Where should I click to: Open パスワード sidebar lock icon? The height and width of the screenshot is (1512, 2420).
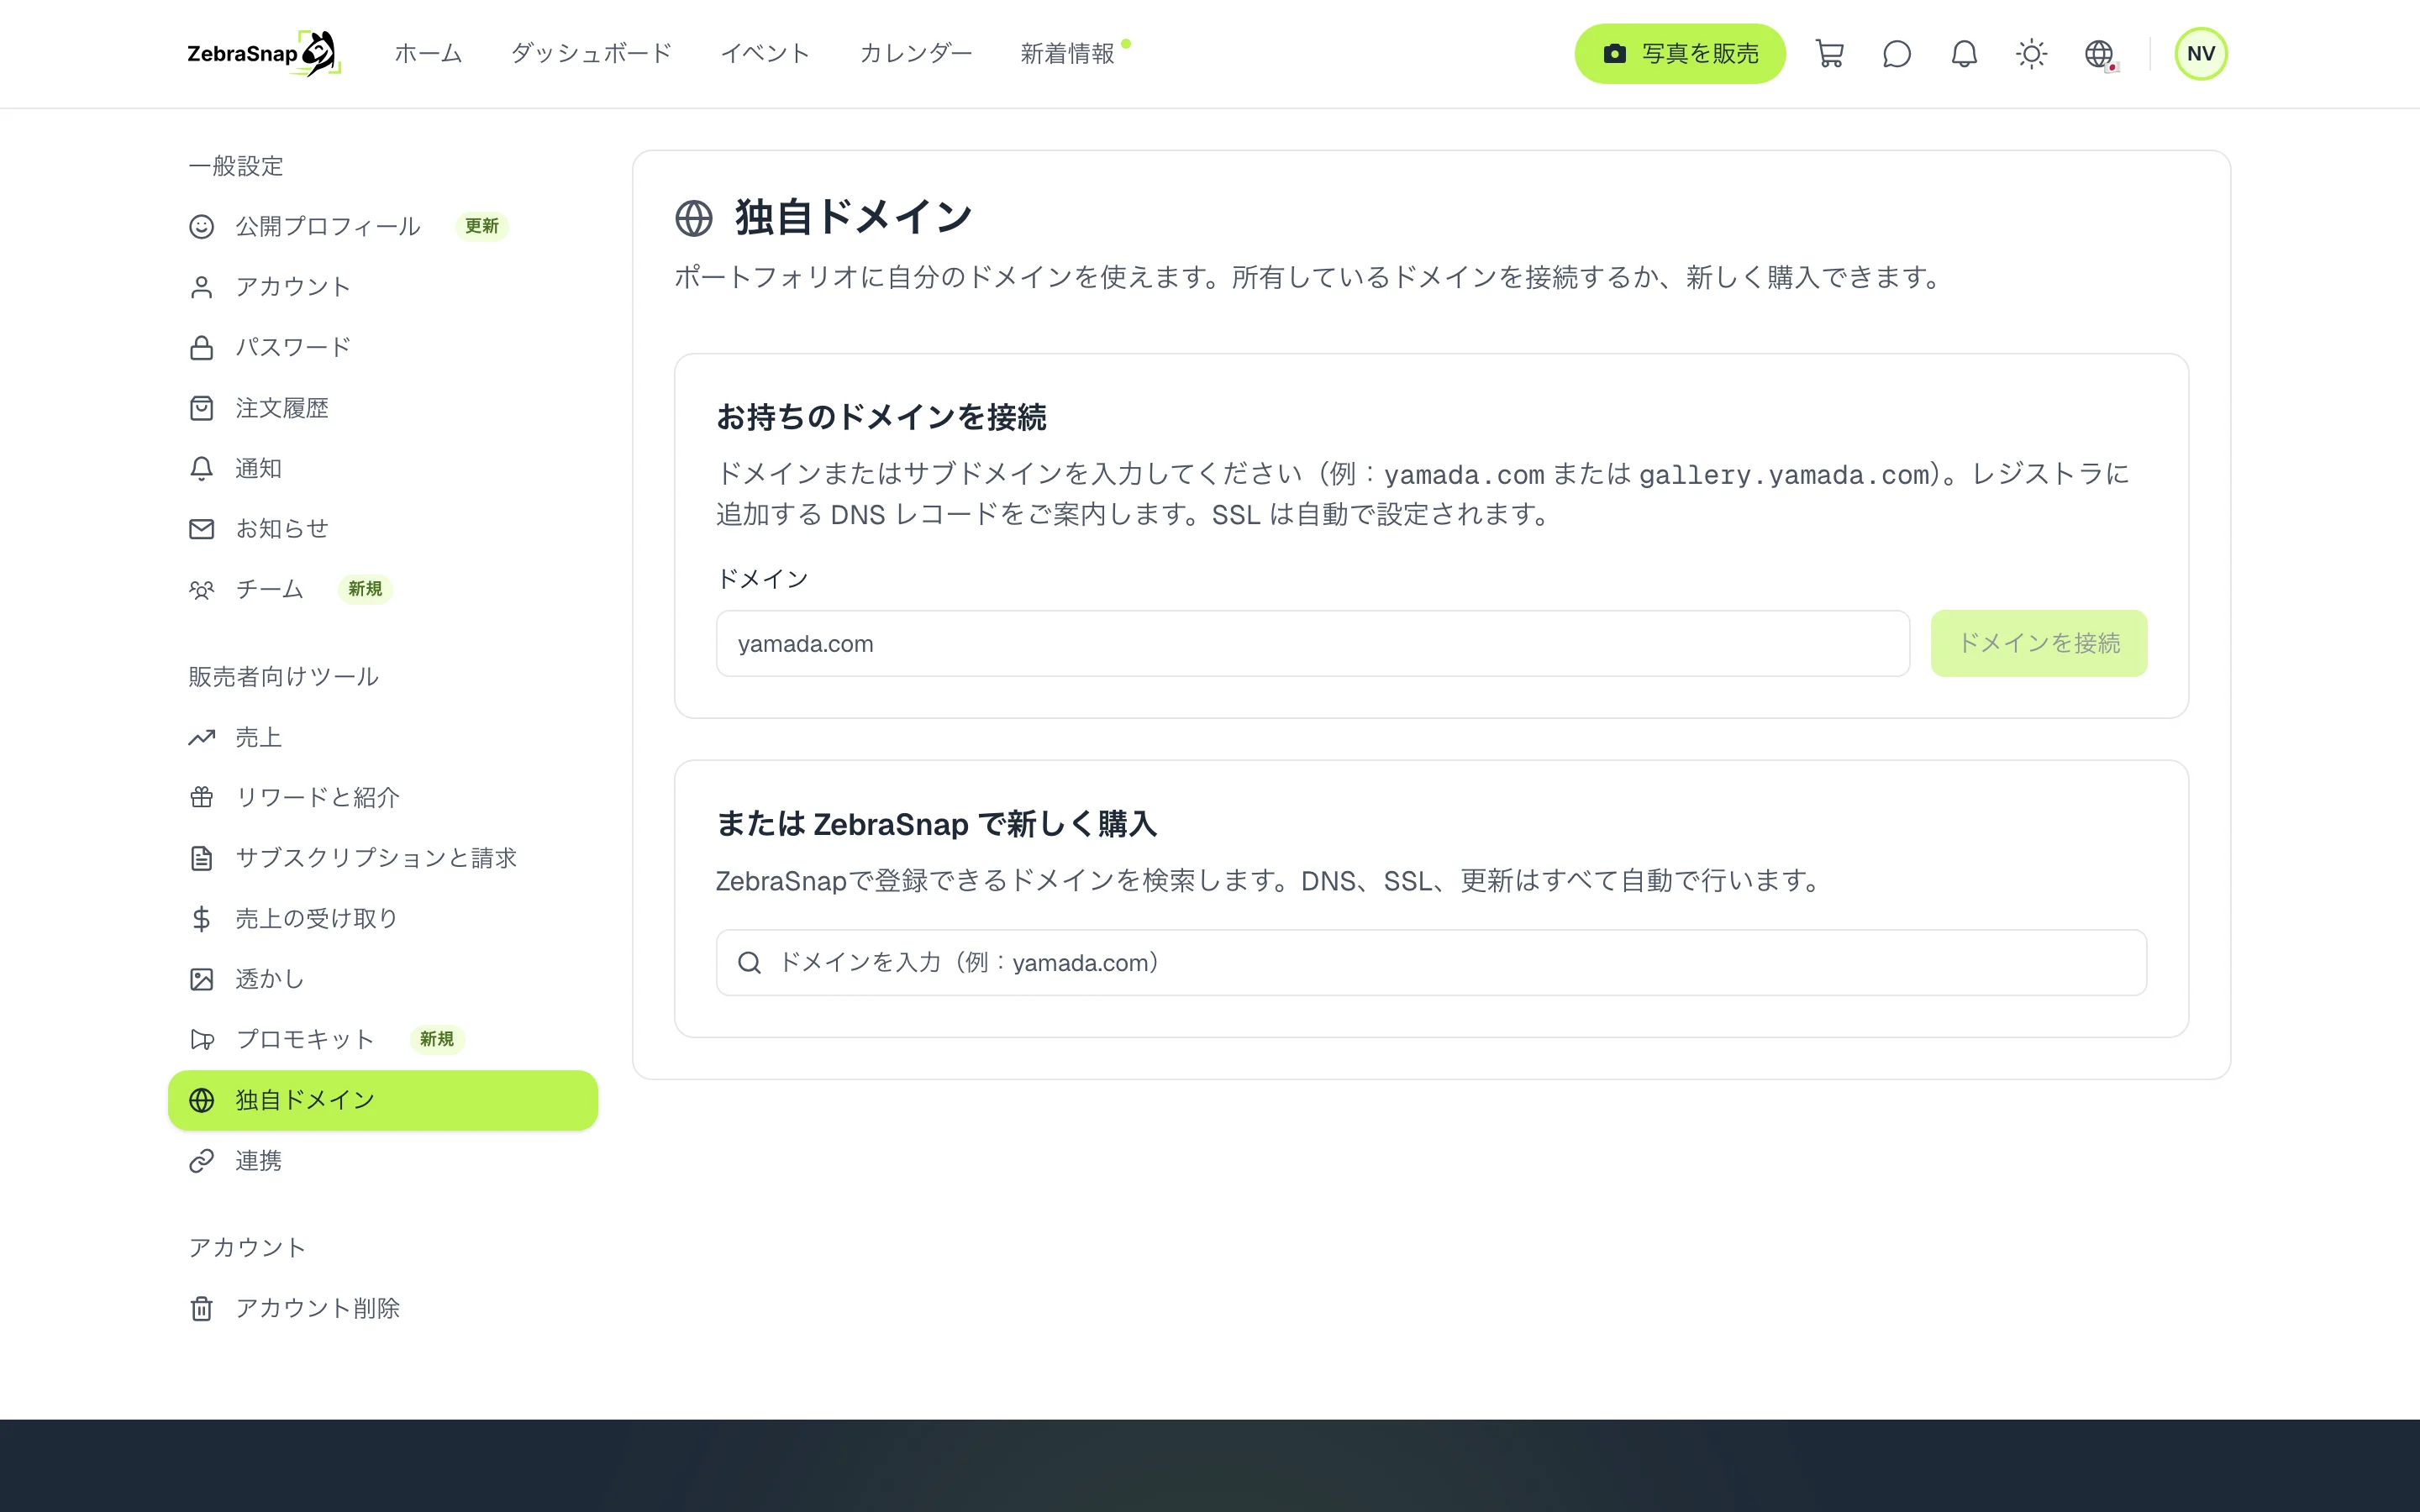point(201,347)
